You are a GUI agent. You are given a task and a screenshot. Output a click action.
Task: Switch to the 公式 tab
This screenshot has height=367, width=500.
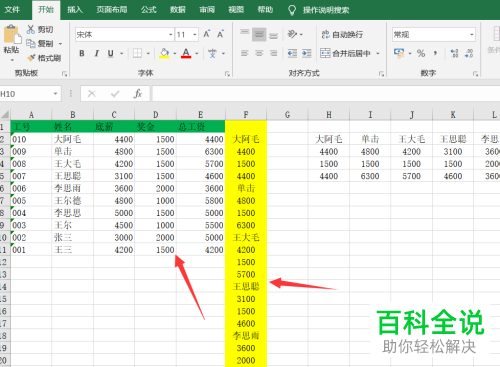coord(149,10)
